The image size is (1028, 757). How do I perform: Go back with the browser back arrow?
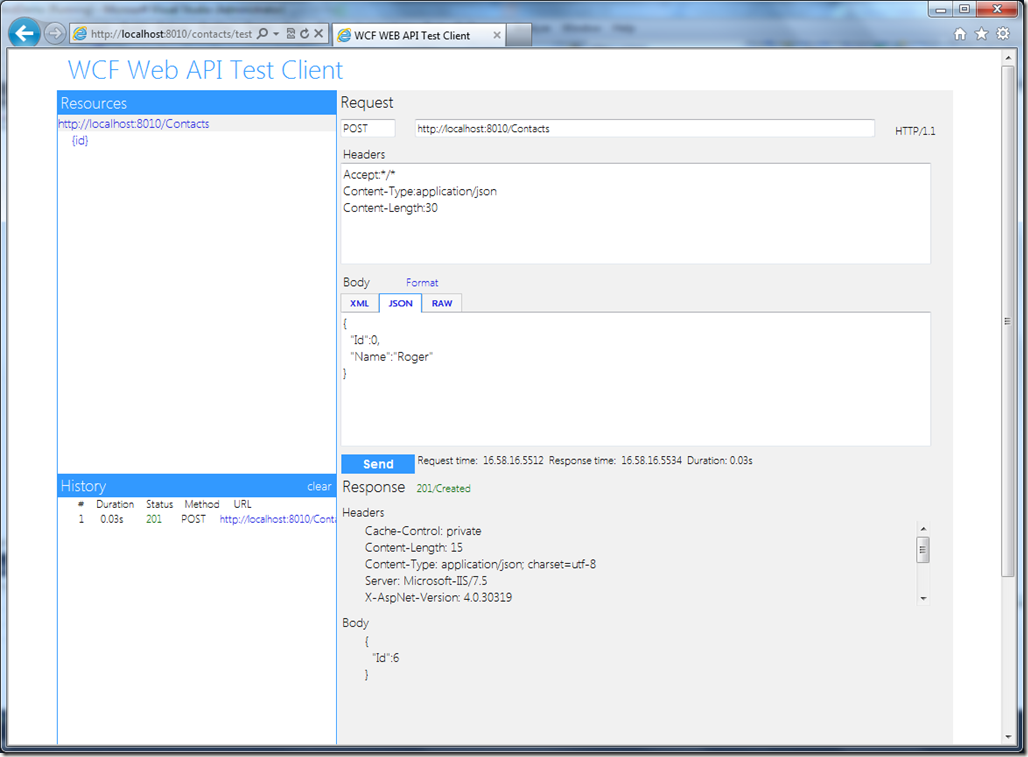(x=24, y=33)
